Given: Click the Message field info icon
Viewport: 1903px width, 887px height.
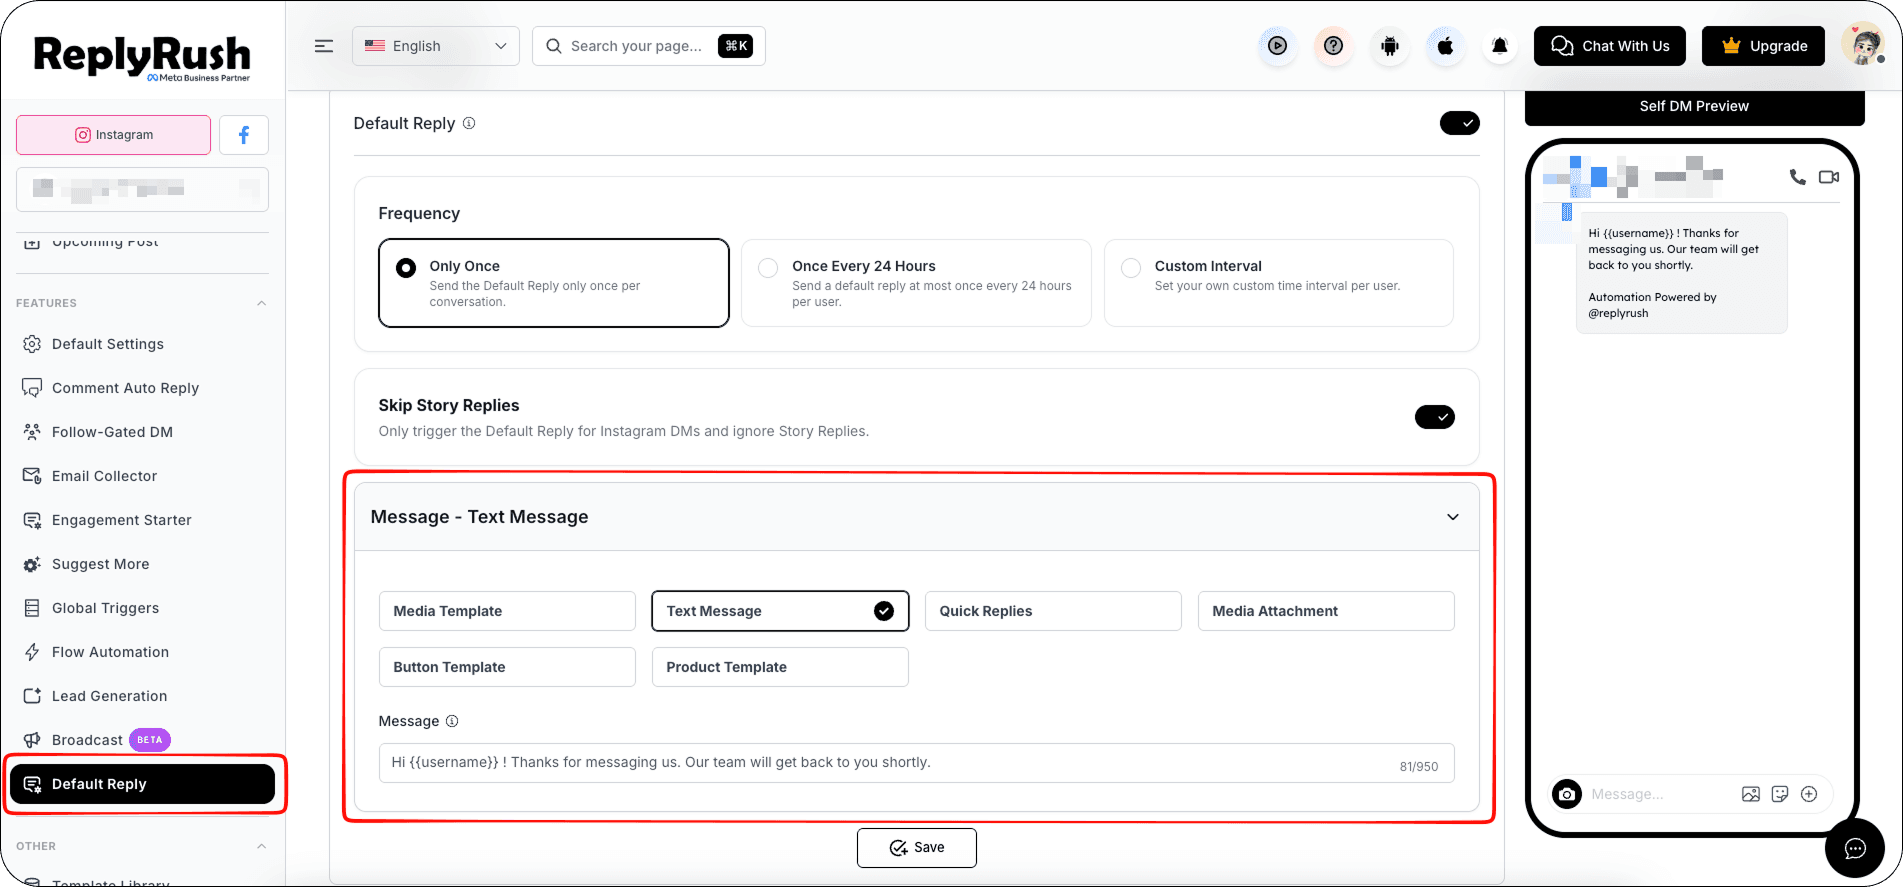Looking at the screenshot, I should tap(452, 721).
